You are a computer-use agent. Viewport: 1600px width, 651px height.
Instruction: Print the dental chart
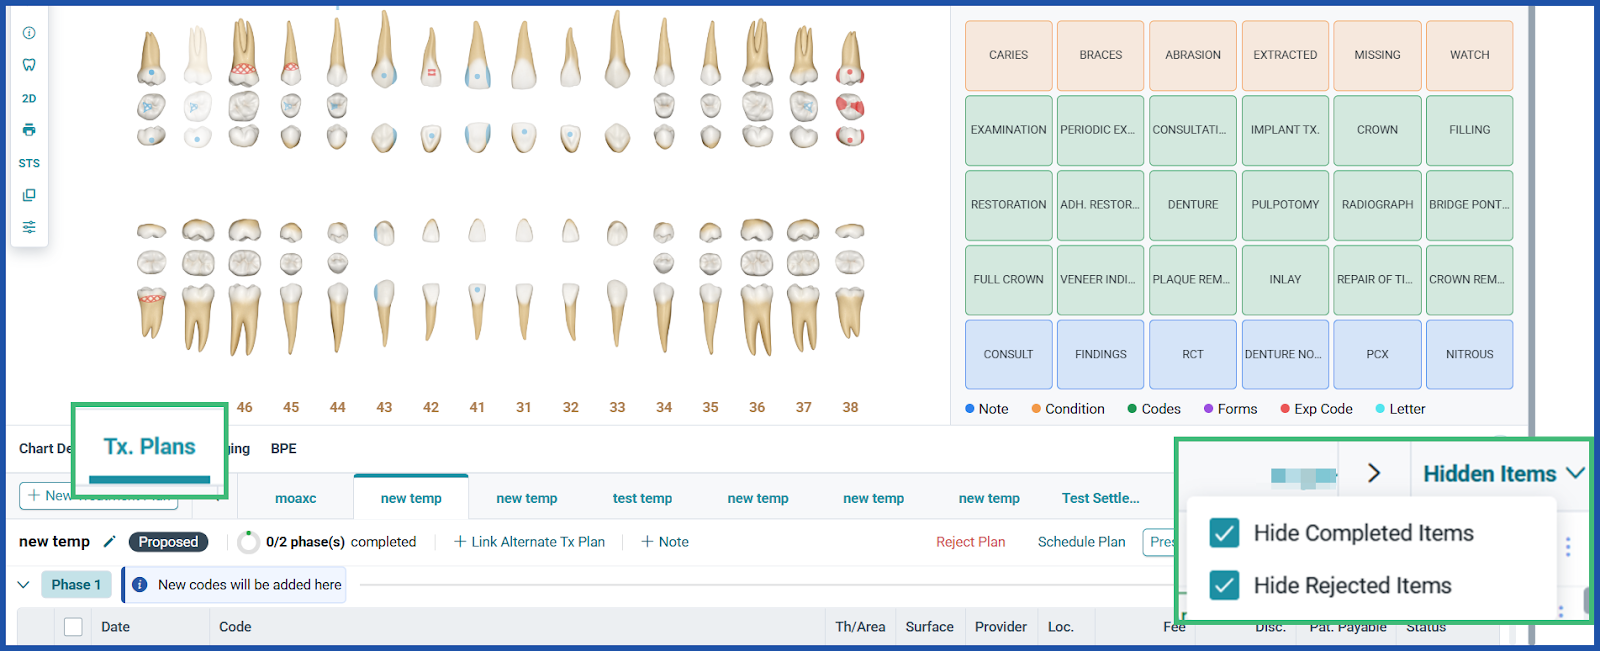(29, 130)
